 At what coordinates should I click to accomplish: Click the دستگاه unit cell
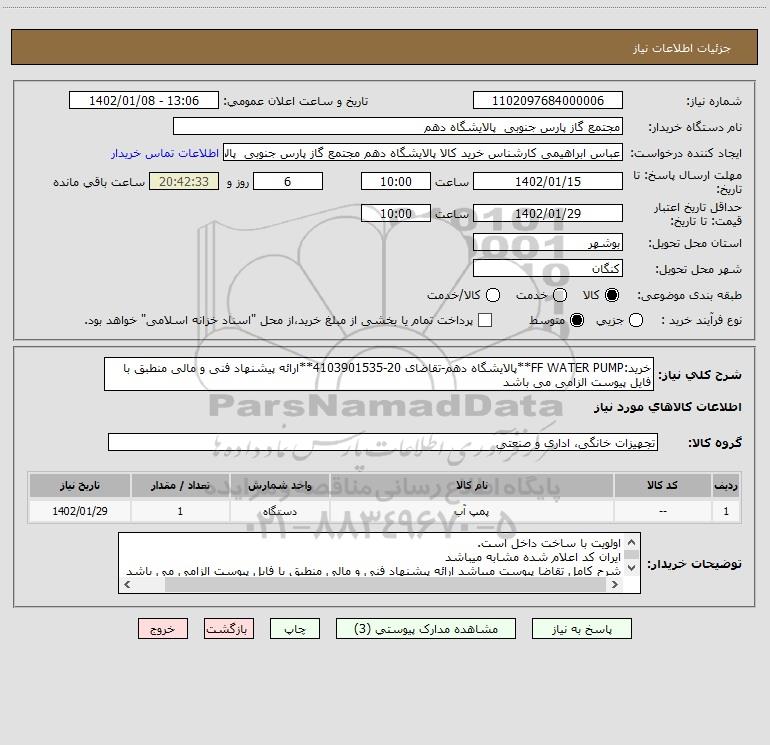pos(279,511)
